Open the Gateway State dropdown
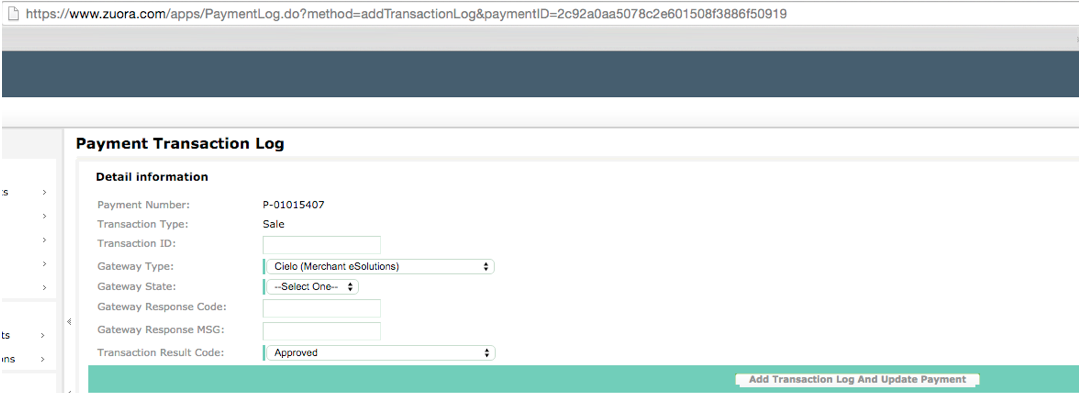The image size is (1079, 393). (x=312, y=287)
